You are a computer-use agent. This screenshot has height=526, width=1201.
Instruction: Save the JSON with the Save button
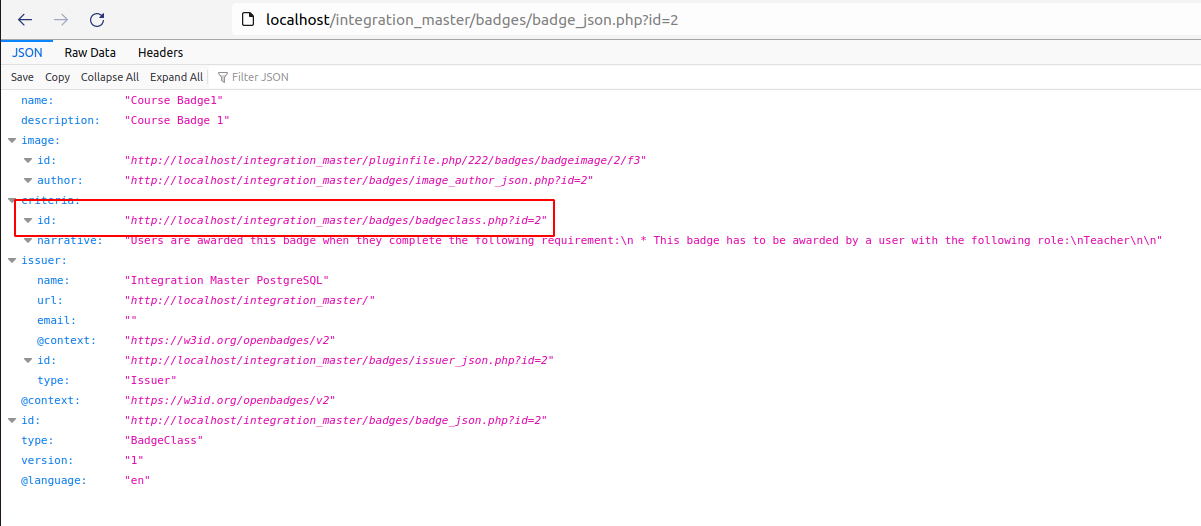pyautogui.click(x=22, y=77)
